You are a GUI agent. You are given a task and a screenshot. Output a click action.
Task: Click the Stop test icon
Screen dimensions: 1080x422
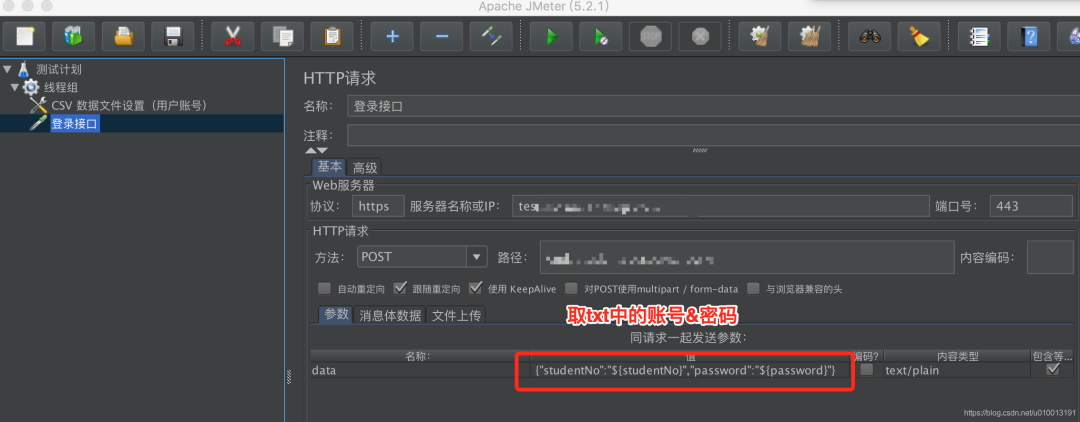[650, 36]
